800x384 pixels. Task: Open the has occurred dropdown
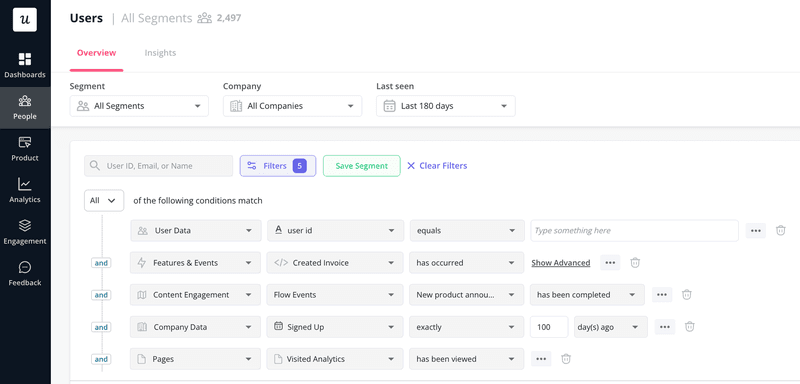click(467, 263)
